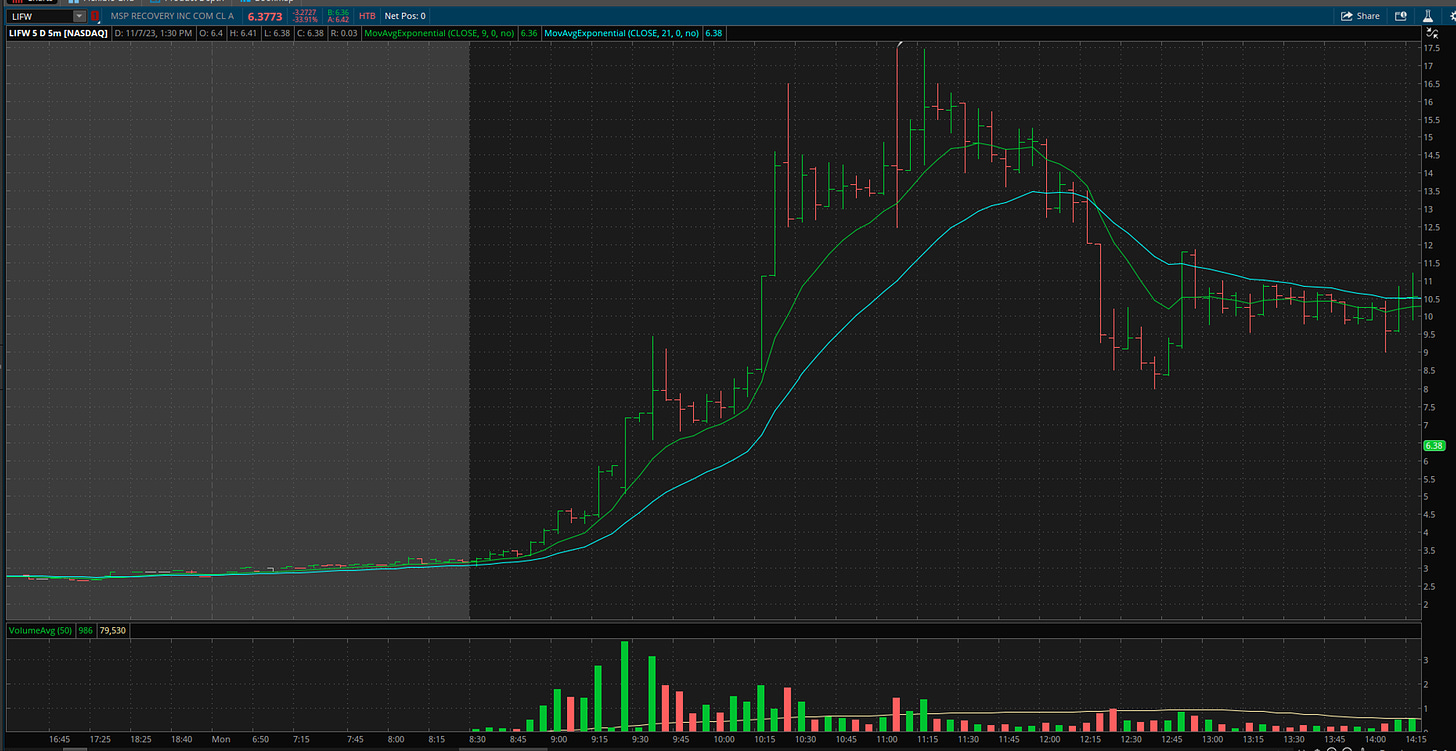The height and width of the screenshot is (751, 1456).
Task: Click the HTB hard-to-borrow label
Action: click(367, 16)
